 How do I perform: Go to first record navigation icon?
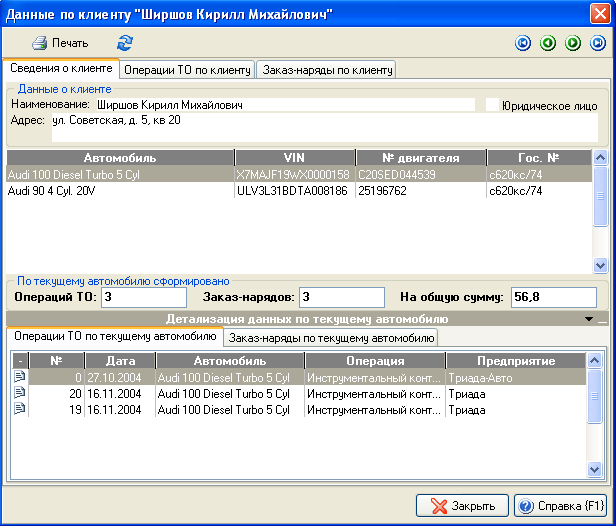pyautogui.click(x=522, y=43)
